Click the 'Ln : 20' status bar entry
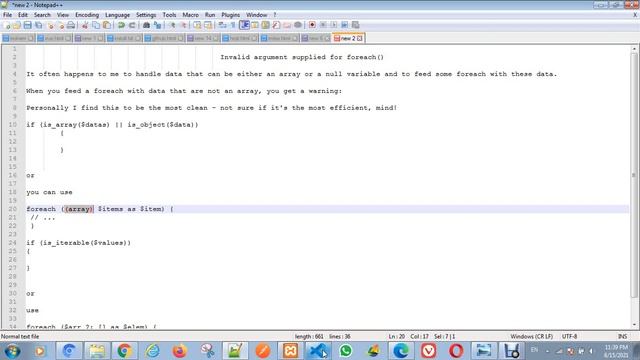 [x=396, y=337]
